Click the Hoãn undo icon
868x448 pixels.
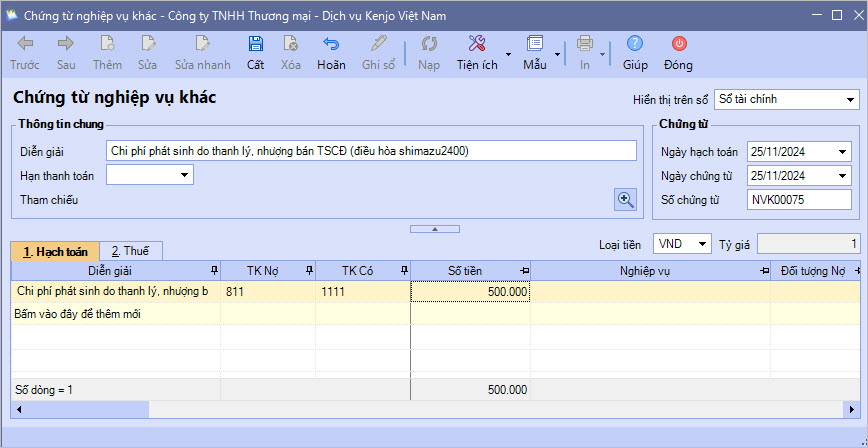(331, 44)
